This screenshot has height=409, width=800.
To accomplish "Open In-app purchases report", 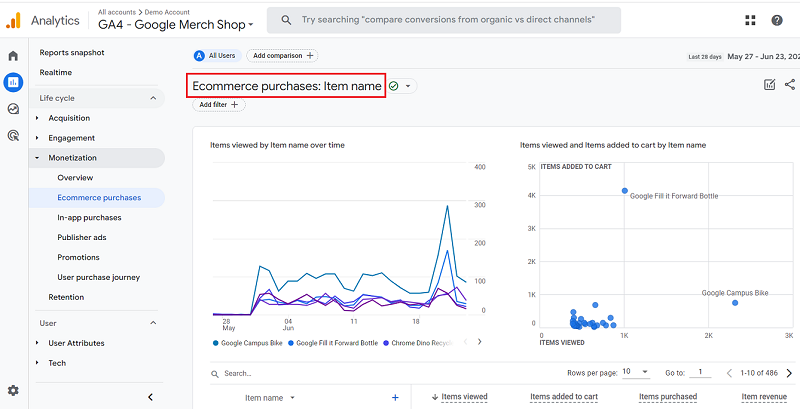I will point(89,217).
